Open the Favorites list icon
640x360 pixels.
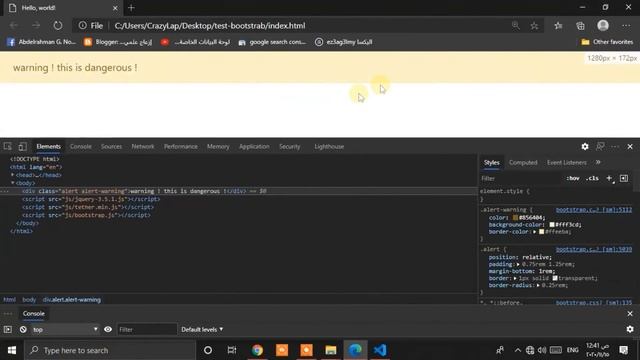pos(558,26)
